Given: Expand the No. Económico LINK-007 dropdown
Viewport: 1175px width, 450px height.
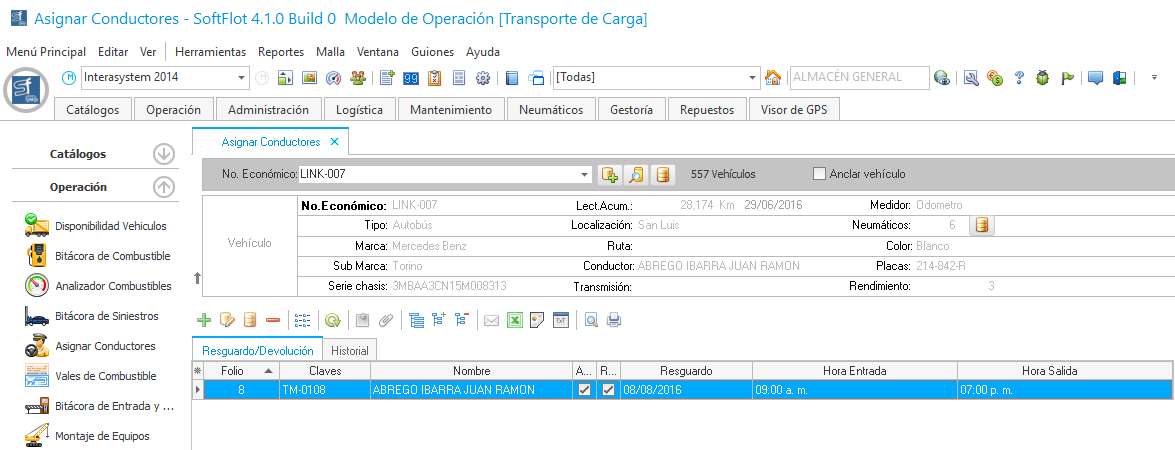Looking at the screenshot, I should point(585,175).
